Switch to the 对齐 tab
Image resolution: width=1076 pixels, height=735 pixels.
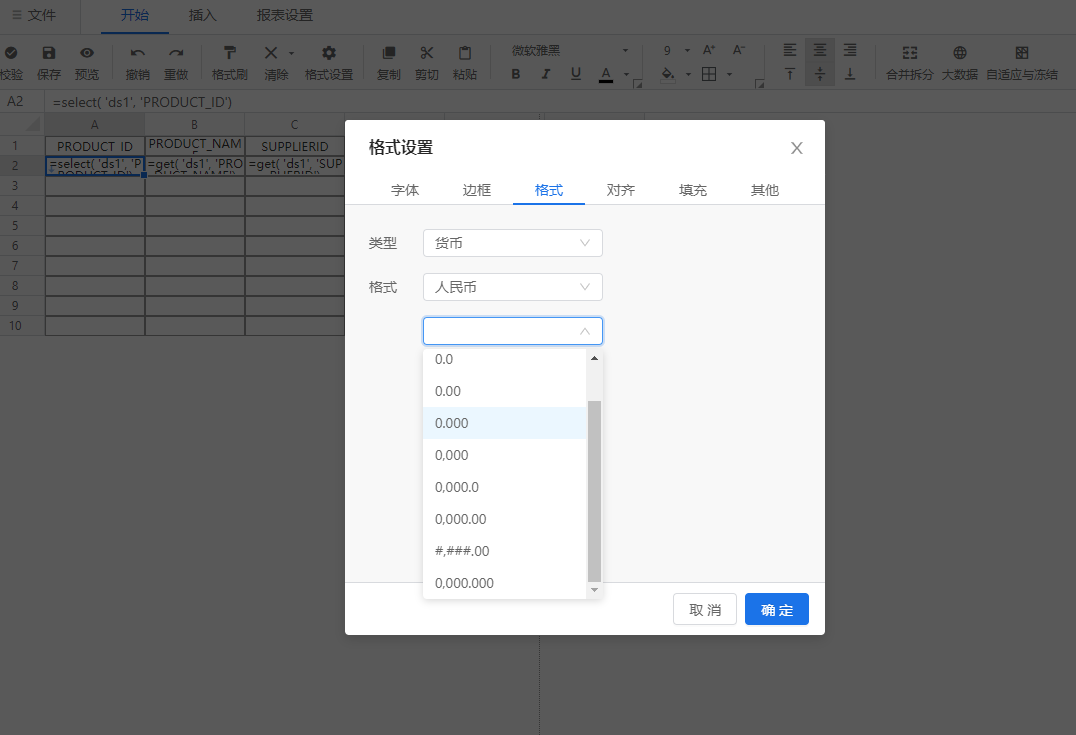[620, 190]
